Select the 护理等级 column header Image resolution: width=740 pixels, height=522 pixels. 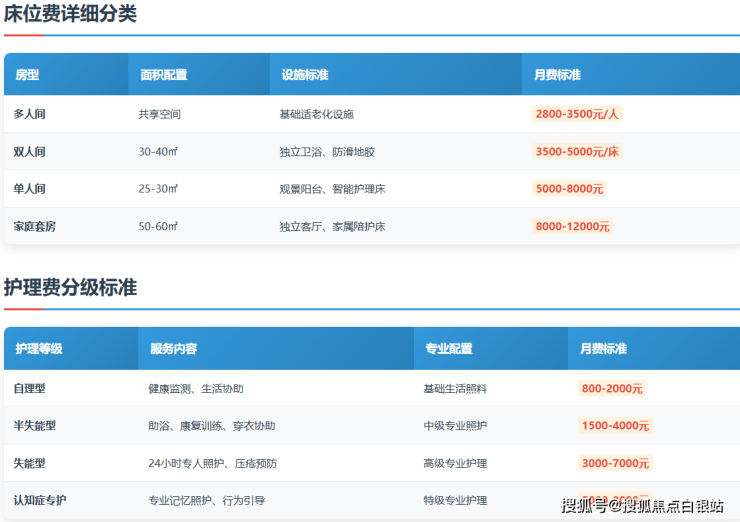tap(39, 349)
